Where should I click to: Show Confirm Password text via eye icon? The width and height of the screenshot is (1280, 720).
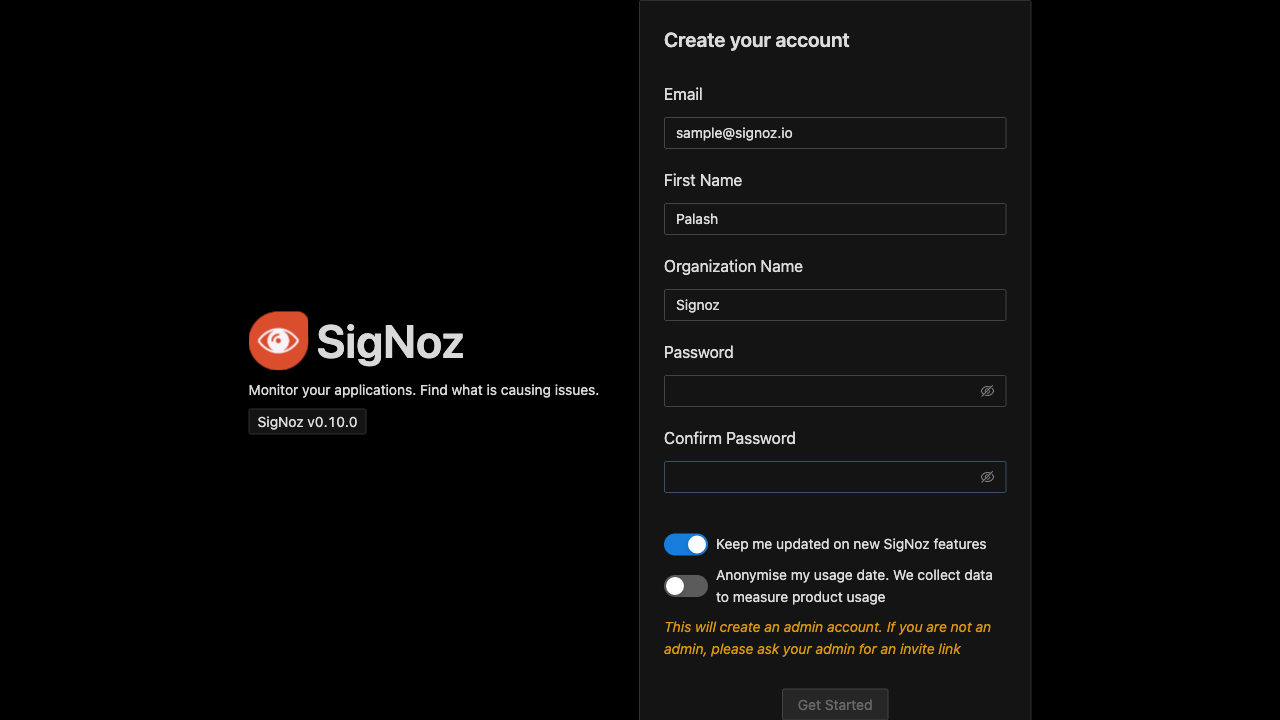[987, 477]
